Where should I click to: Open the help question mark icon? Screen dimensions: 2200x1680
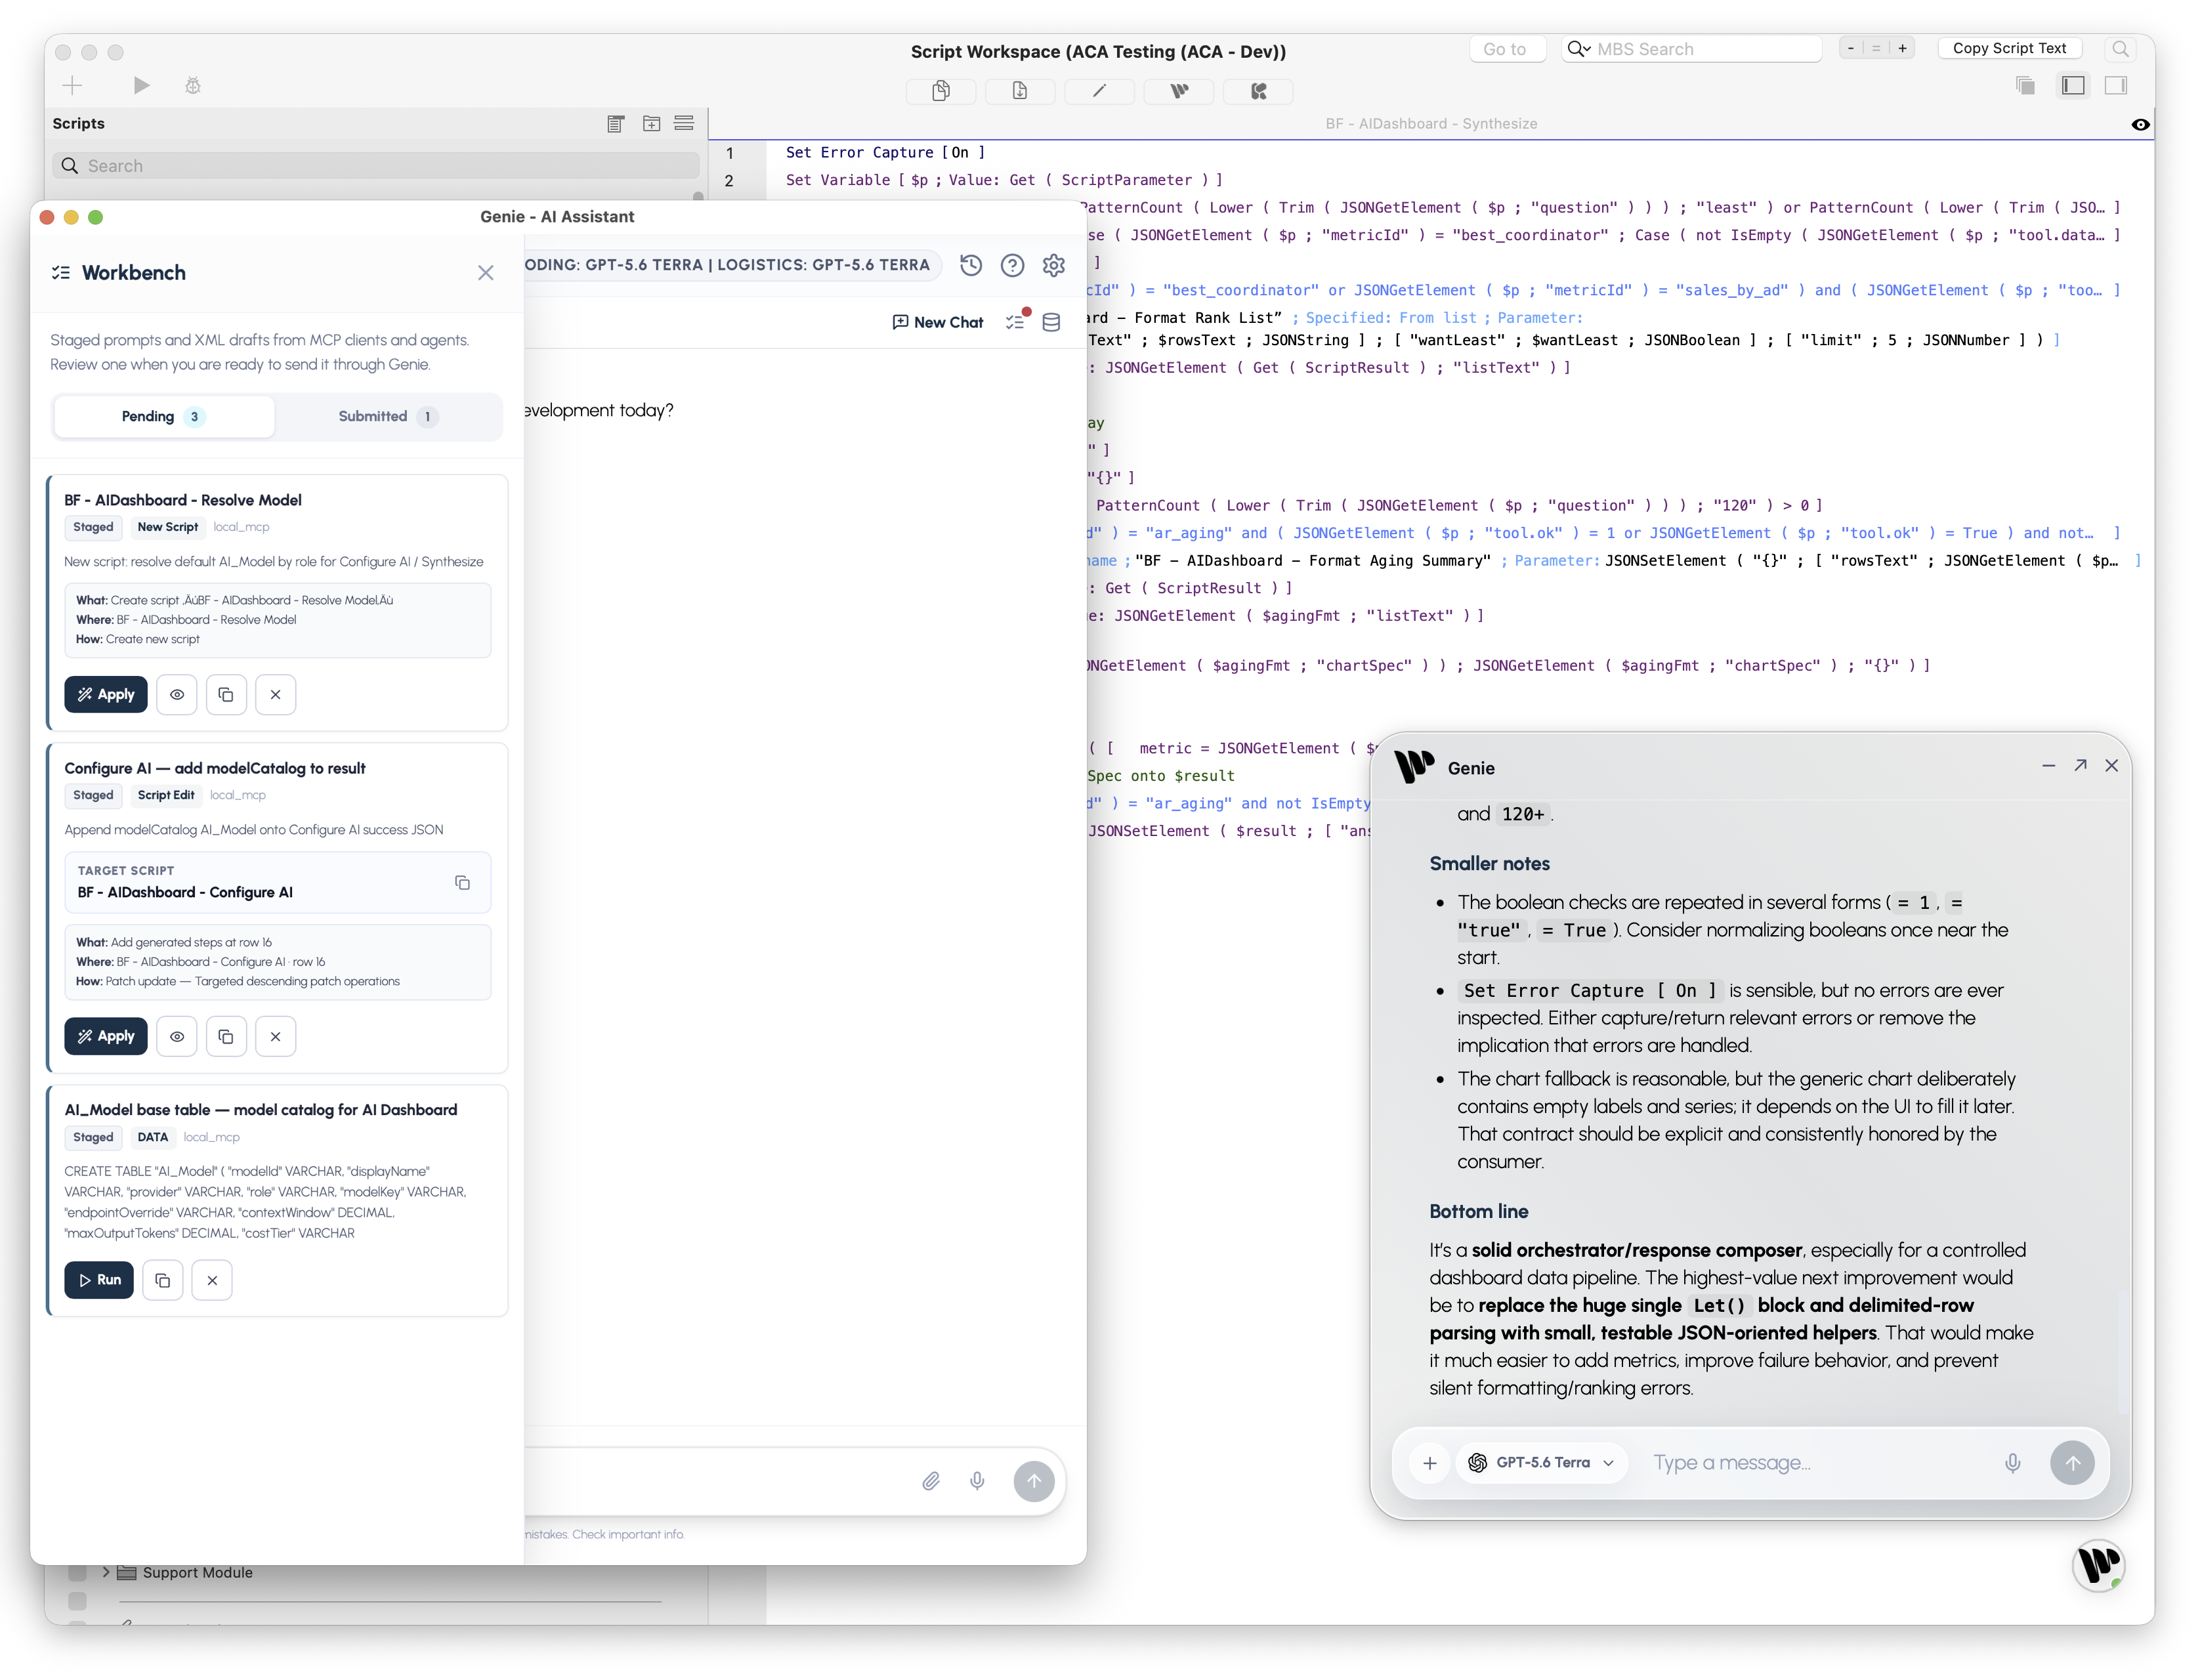click(1012, 265)
